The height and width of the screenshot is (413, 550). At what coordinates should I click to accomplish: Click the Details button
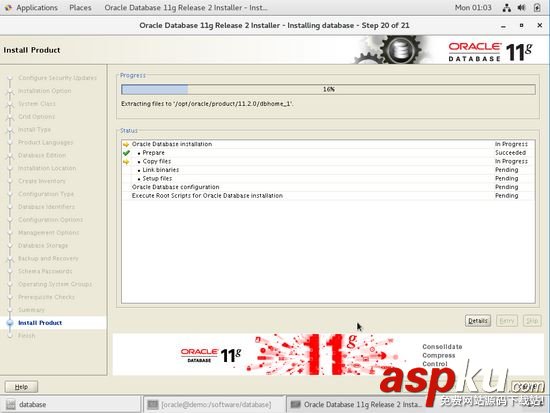[x=478, y=321]
